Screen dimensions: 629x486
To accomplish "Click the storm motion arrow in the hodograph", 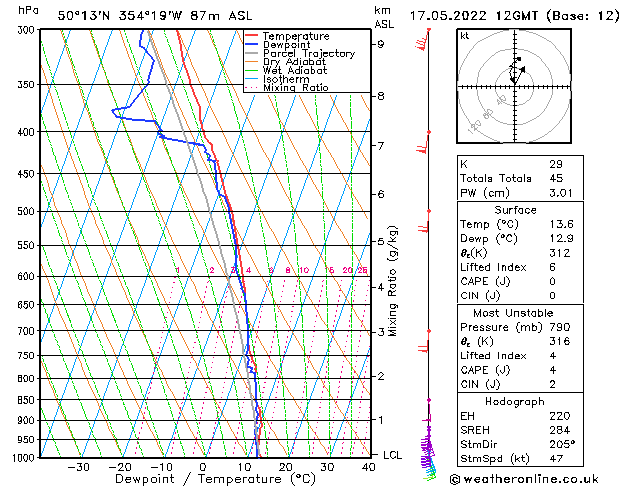I will tap(519, 76).
